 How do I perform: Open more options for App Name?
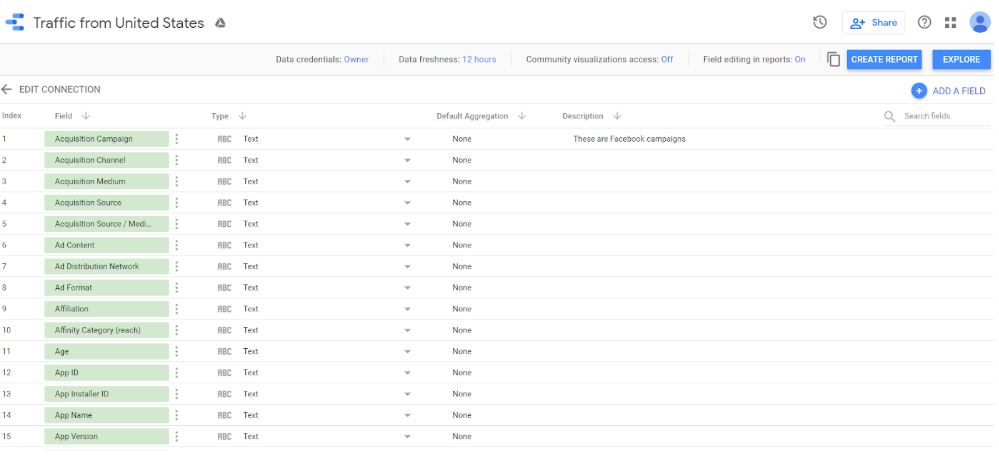176,415
